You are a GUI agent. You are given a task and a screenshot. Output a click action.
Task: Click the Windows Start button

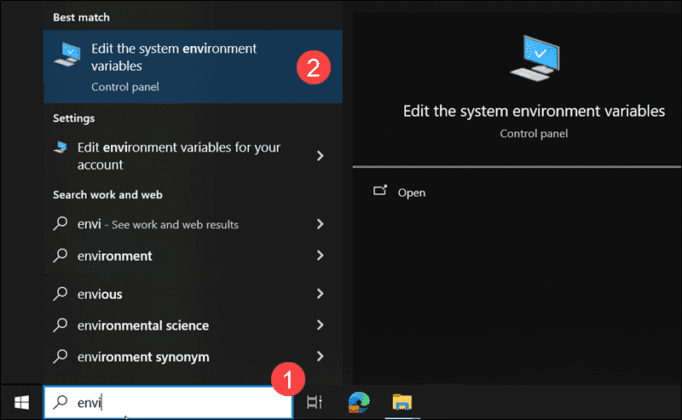21,402
